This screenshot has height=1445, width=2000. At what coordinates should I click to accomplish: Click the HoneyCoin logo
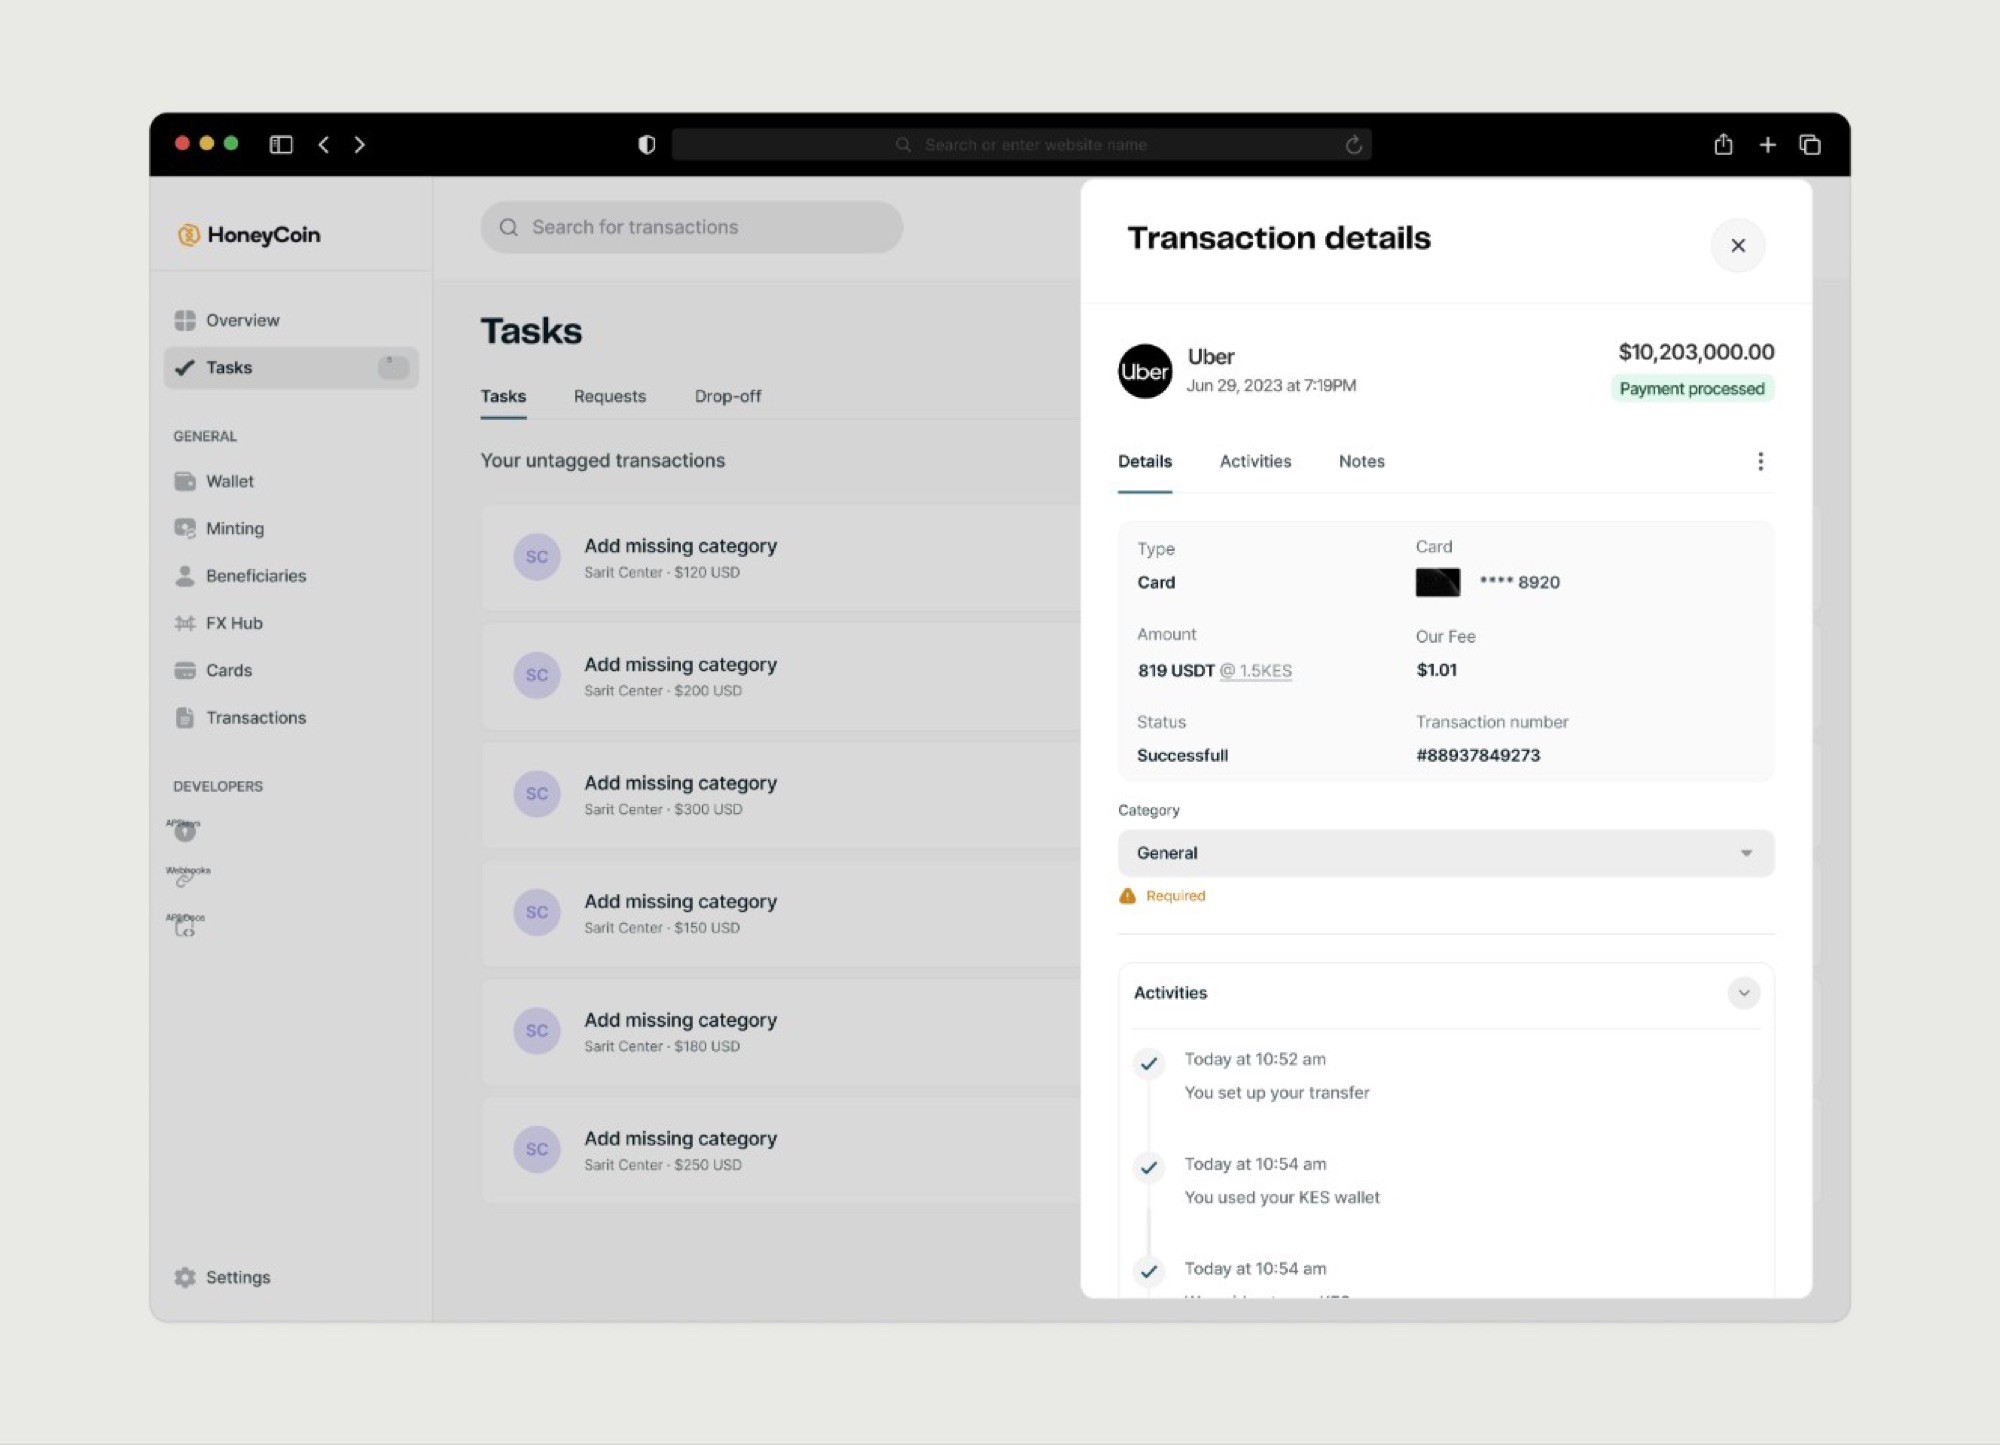pyautogui.click(x=249, y=235)
